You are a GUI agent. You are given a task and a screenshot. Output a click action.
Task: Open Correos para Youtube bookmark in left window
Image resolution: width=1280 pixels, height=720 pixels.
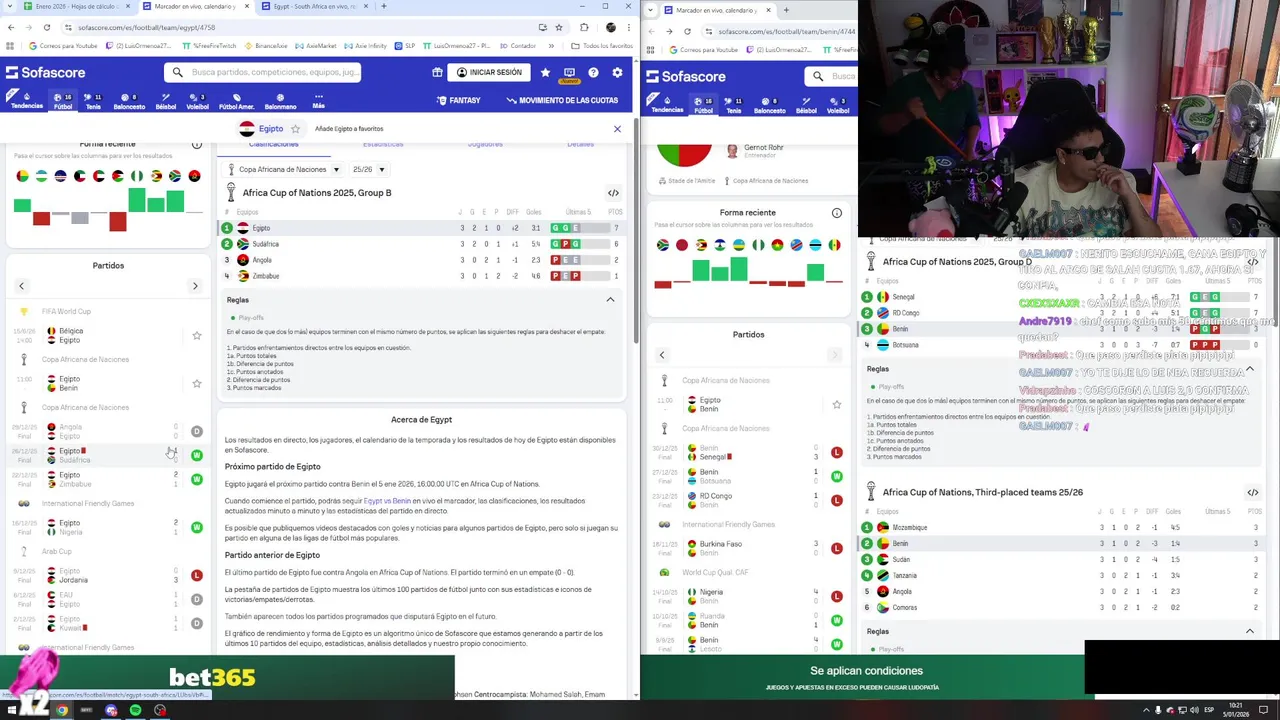pos(63,46)
